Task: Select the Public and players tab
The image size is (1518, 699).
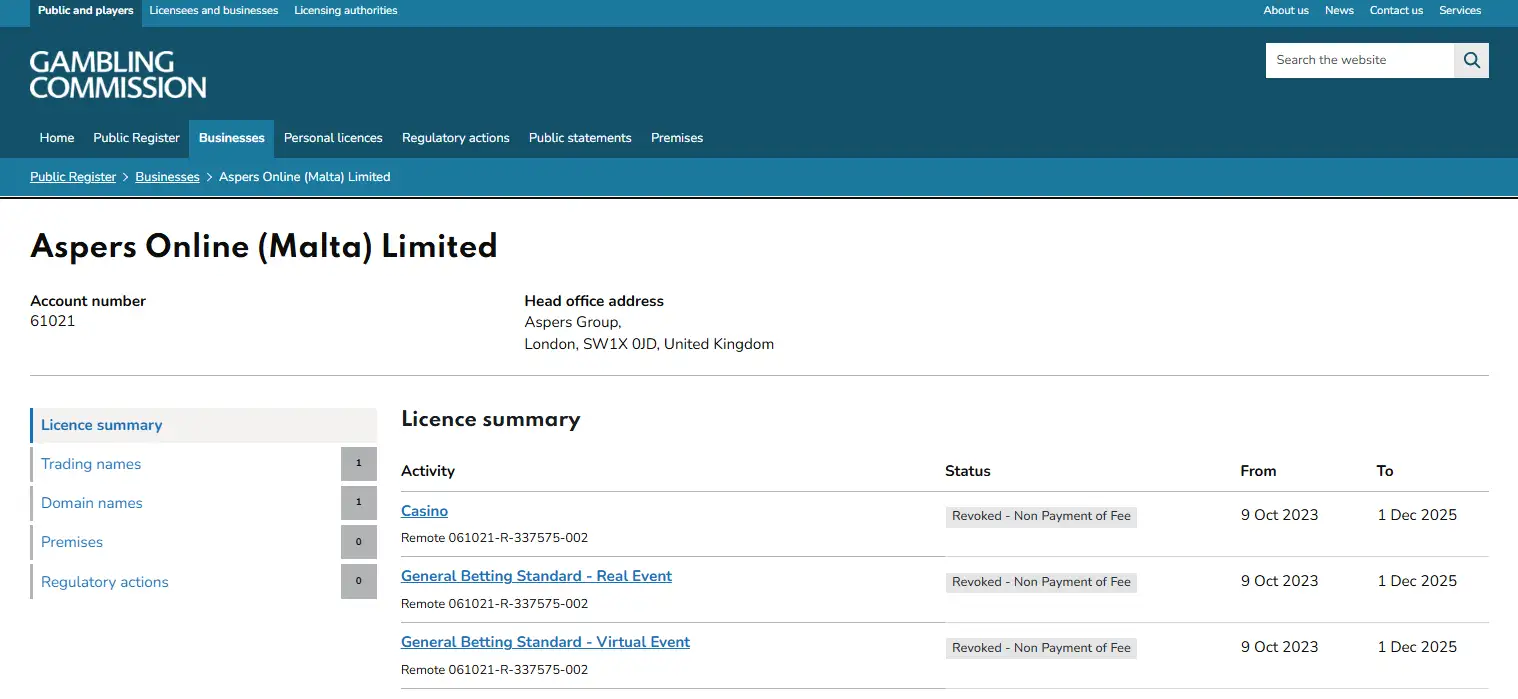Action: pos(86,11)
